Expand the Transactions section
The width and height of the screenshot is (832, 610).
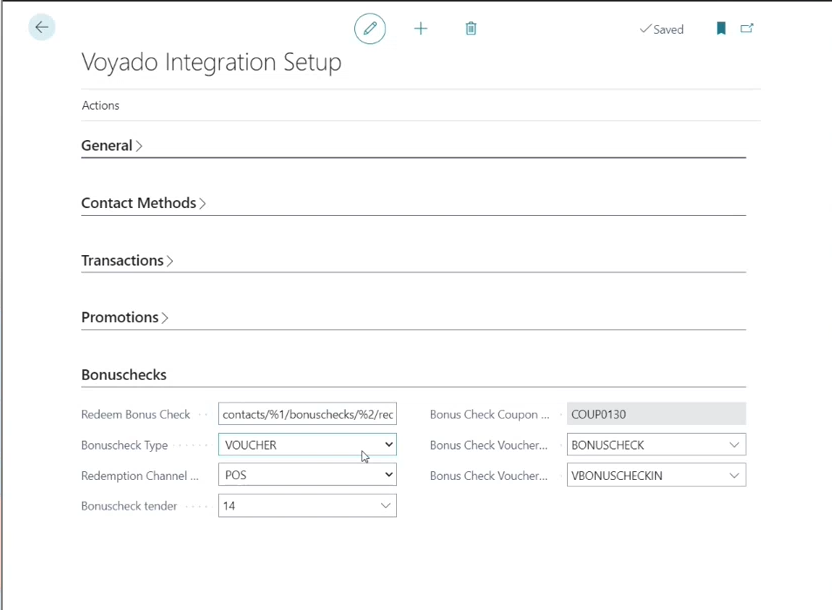(127, 260)
